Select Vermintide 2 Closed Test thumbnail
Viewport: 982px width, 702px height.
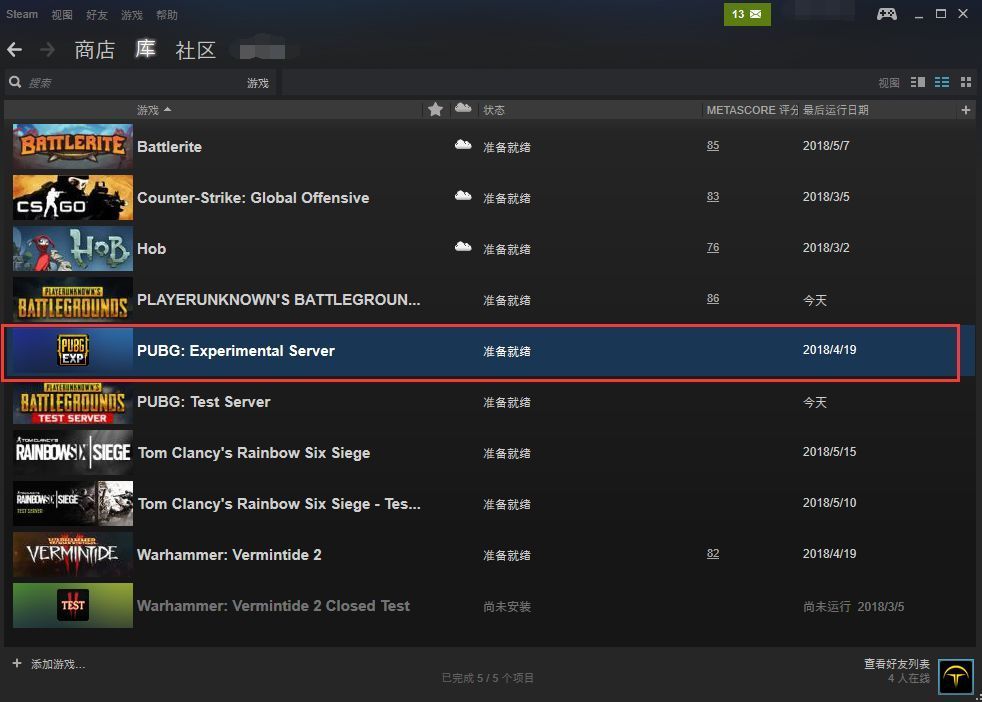click(73, 606)
